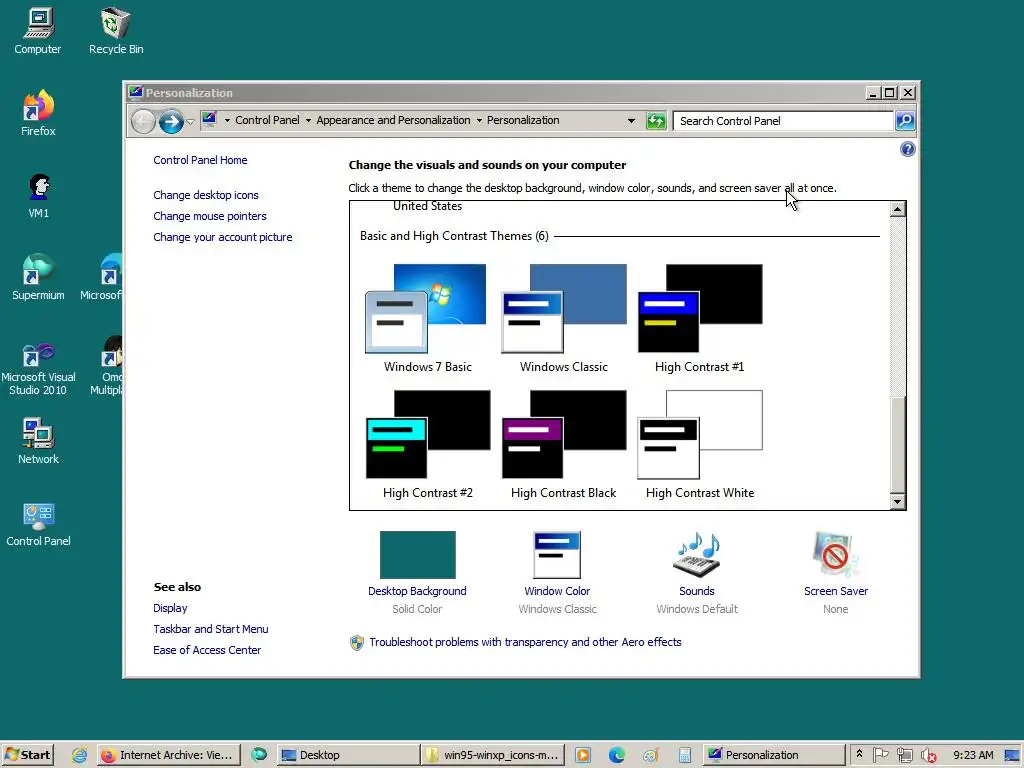Open the address bar history dropdown

[x=631, y=121]
